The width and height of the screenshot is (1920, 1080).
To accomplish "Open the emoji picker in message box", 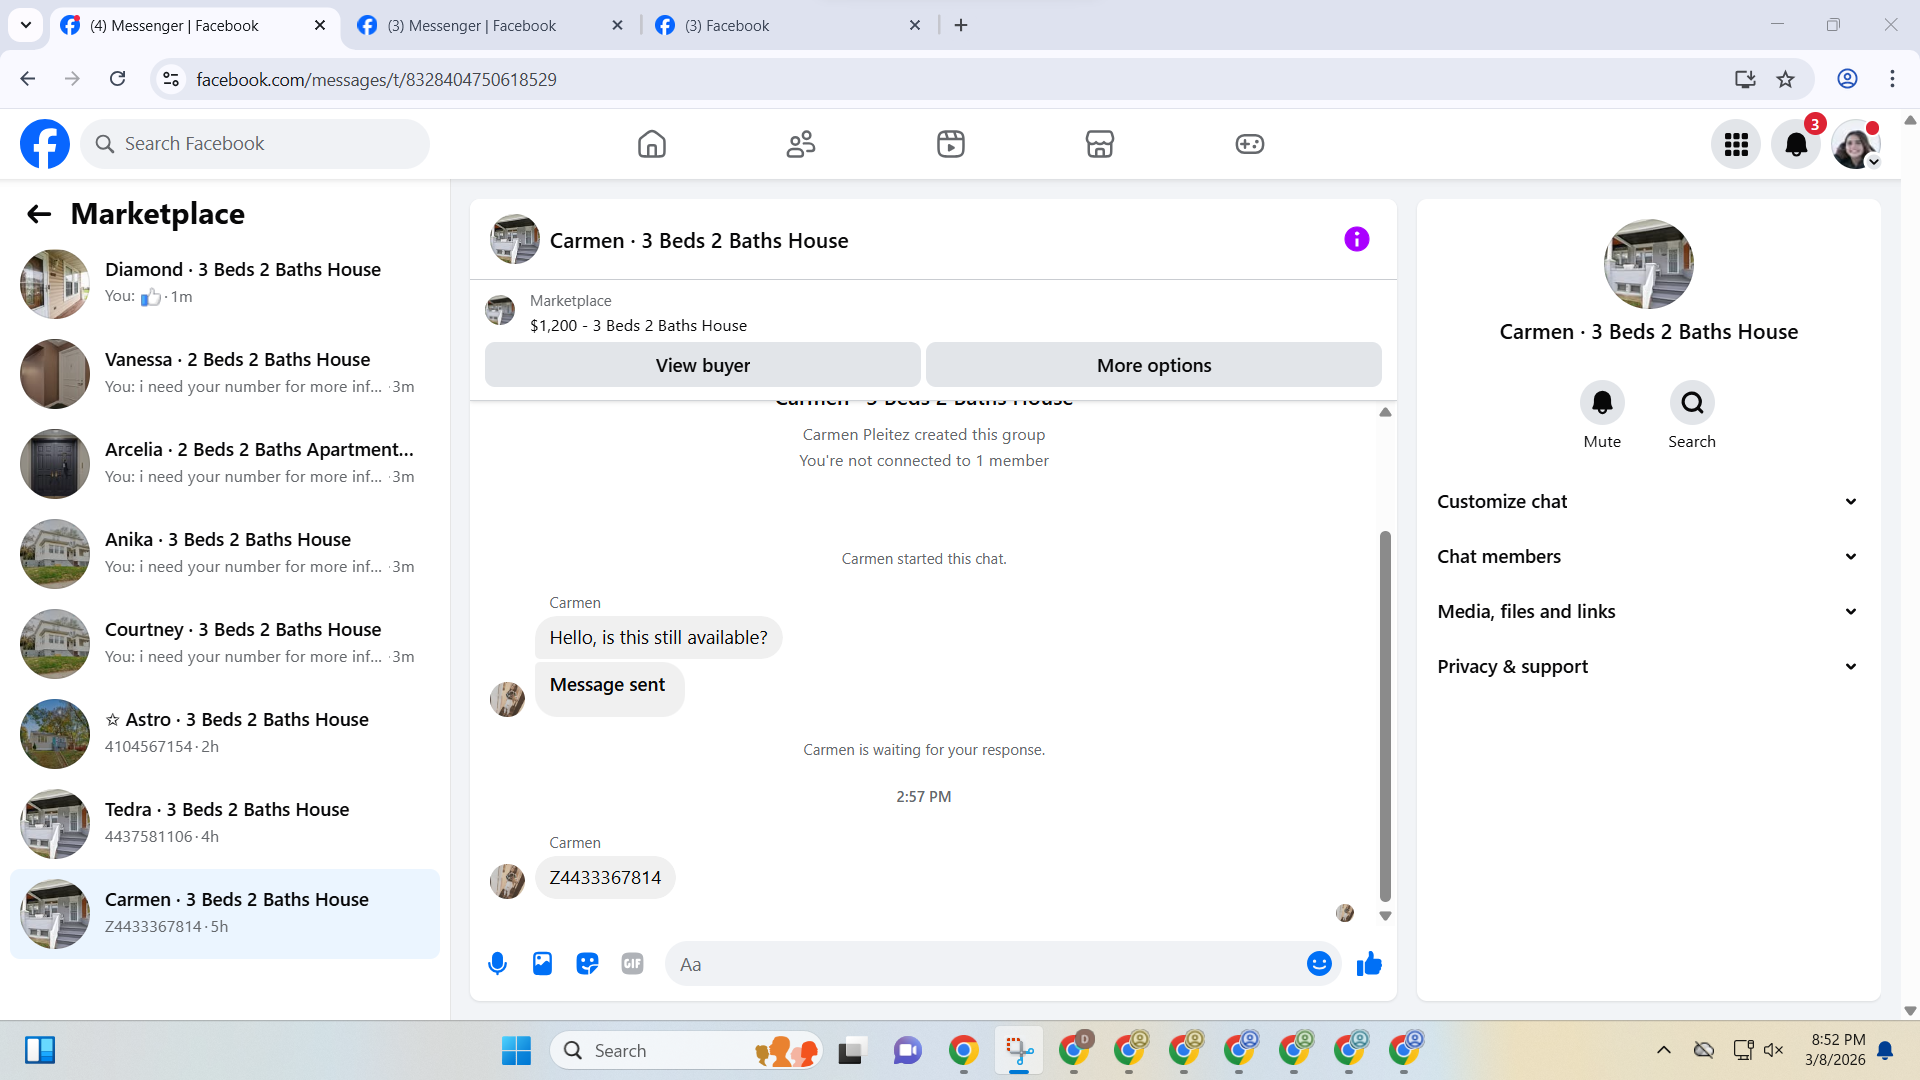I will 1319,964.
